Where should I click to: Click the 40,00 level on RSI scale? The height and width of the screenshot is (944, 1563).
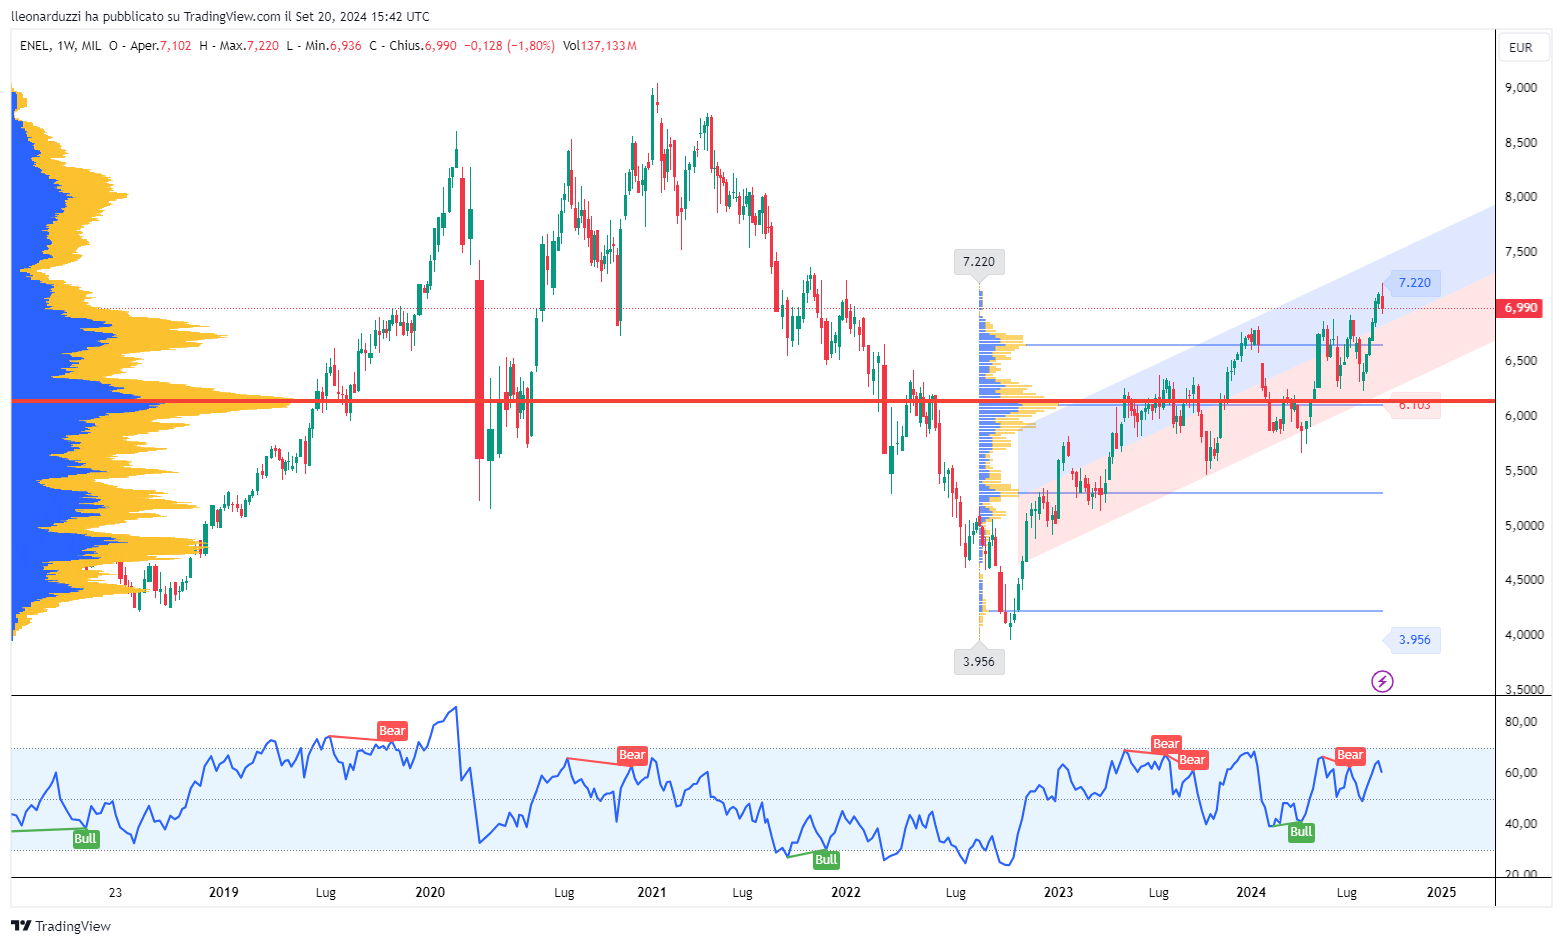coord(1521,824)
